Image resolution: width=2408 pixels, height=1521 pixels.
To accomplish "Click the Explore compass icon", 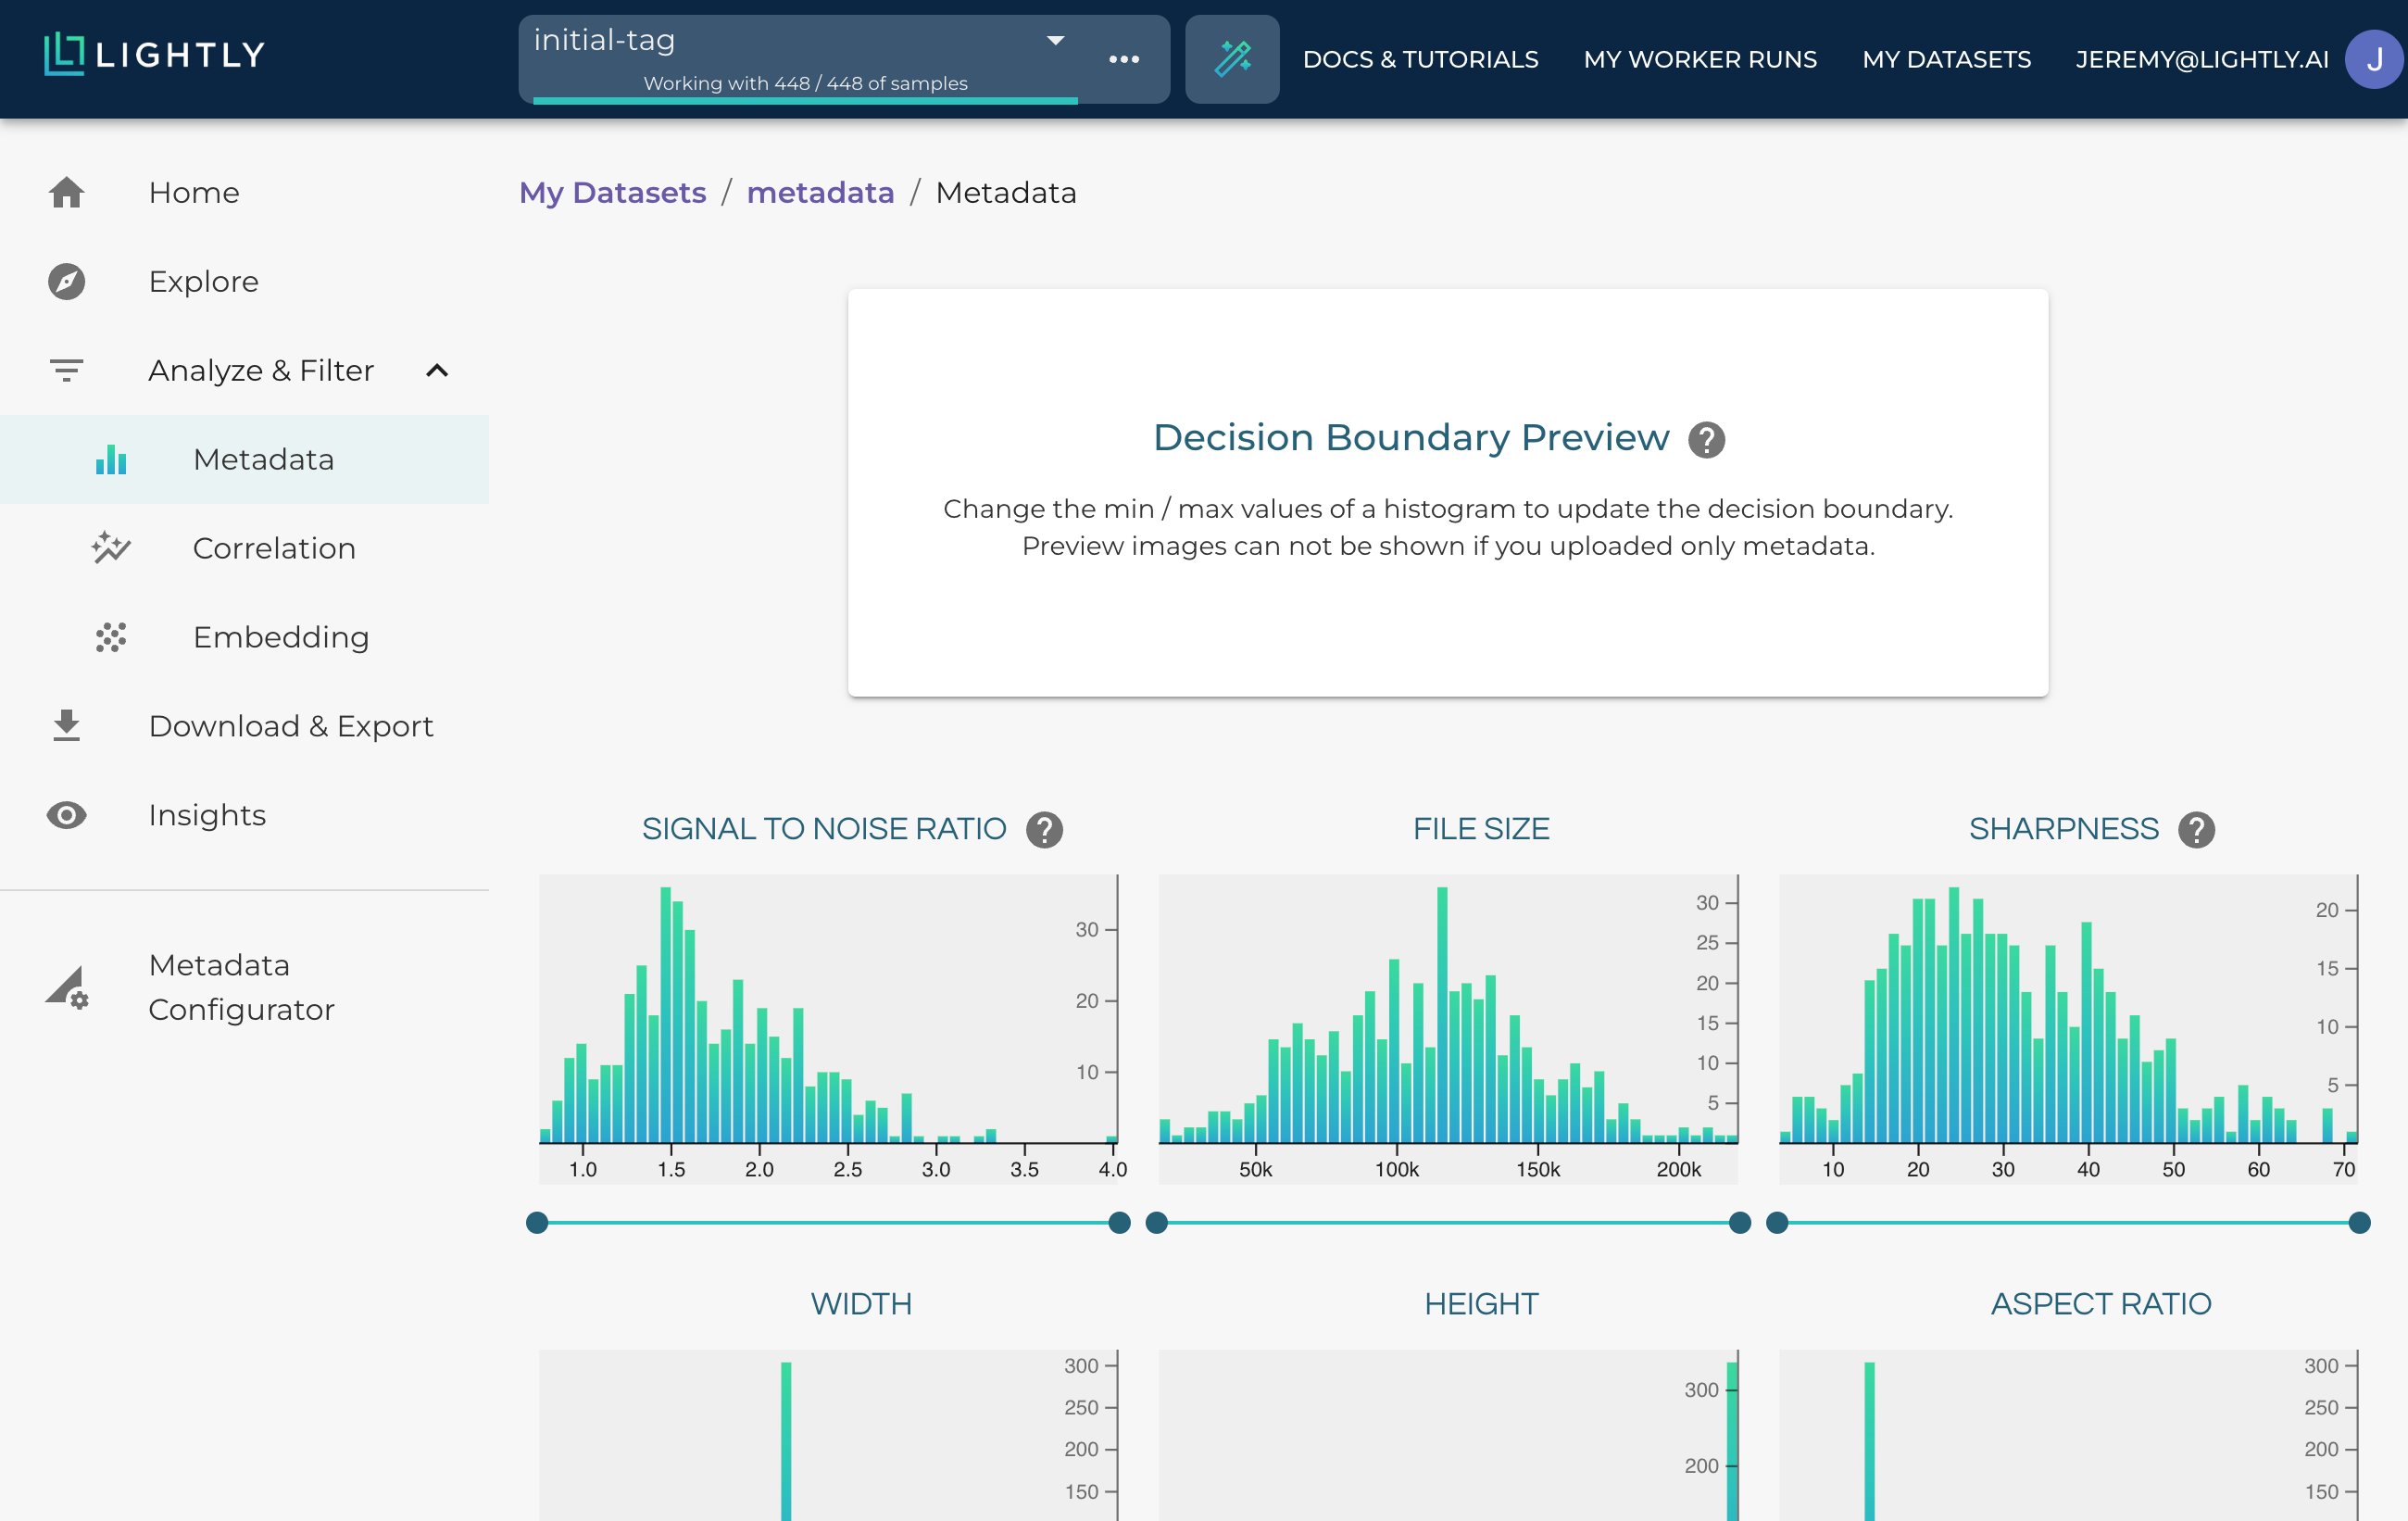I will [x=66, y=281].
